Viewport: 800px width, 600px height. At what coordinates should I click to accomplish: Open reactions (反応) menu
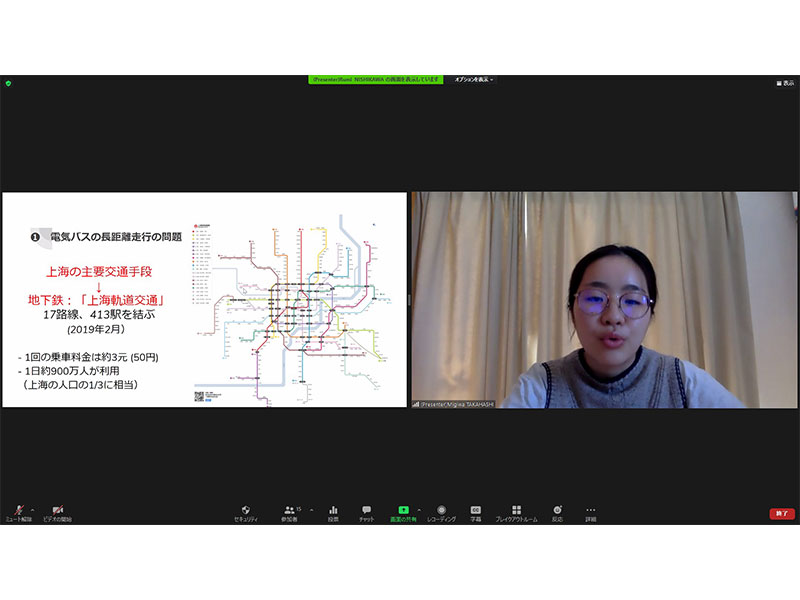click(x=557, y=511)
